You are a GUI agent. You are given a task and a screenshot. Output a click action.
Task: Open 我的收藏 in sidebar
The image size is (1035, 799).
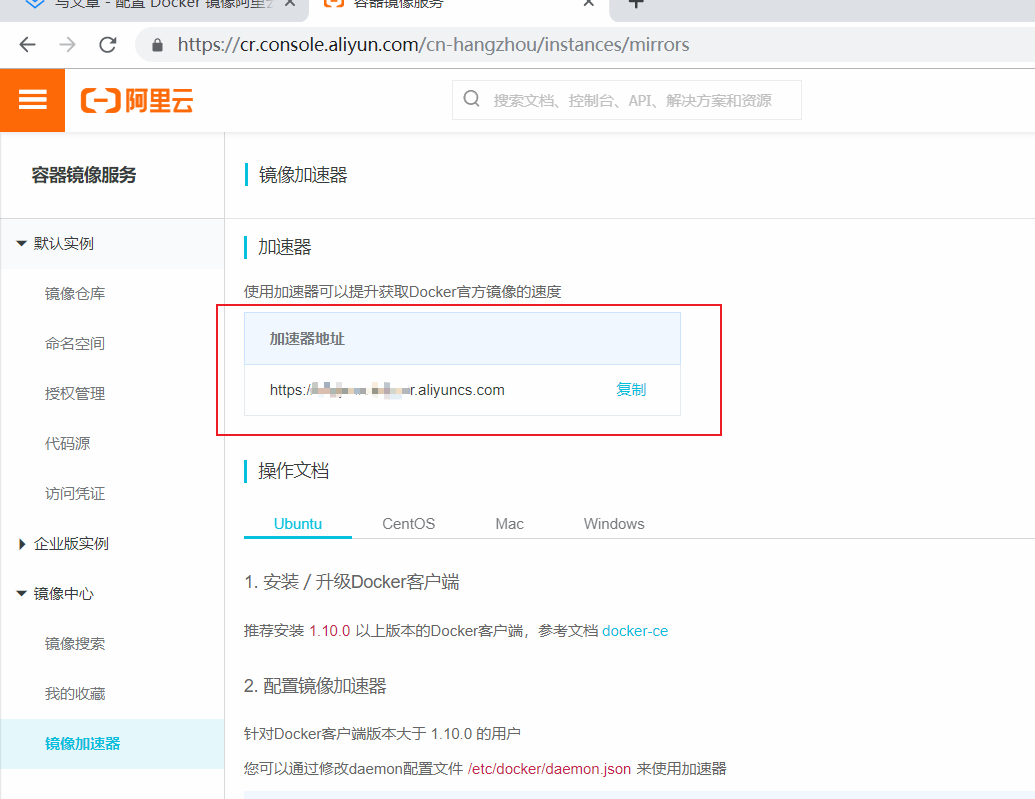coord(75,694)
